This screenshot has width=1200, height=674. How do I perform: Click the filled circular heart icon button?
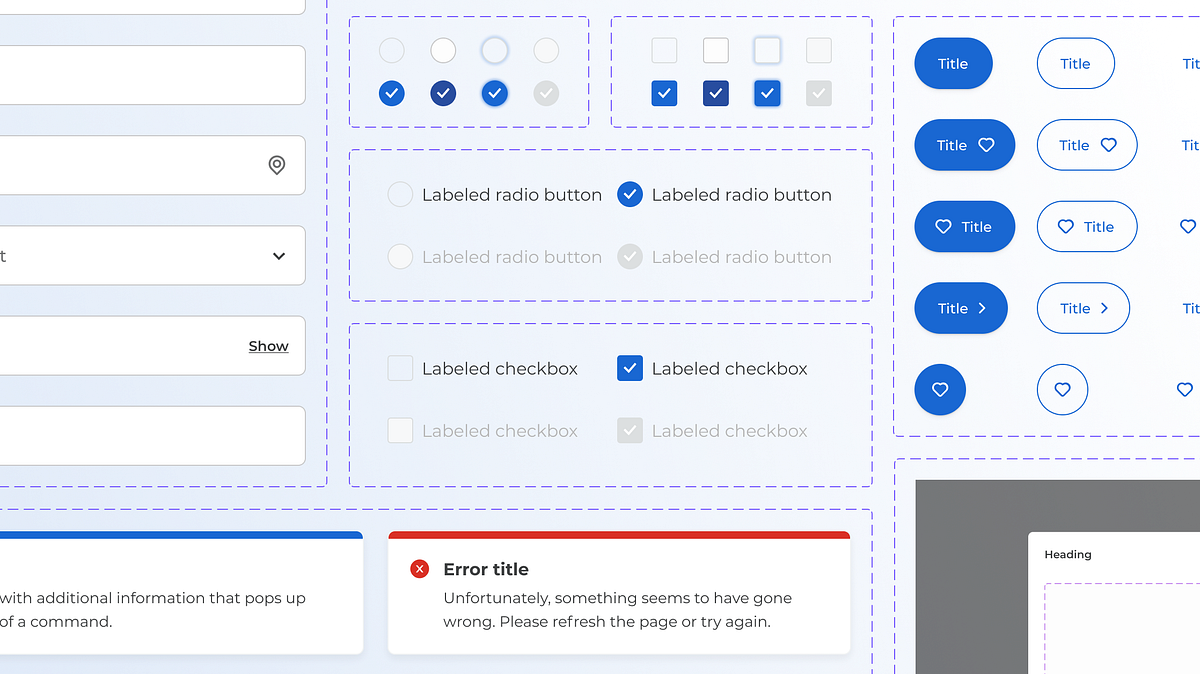tap(940, 389)
